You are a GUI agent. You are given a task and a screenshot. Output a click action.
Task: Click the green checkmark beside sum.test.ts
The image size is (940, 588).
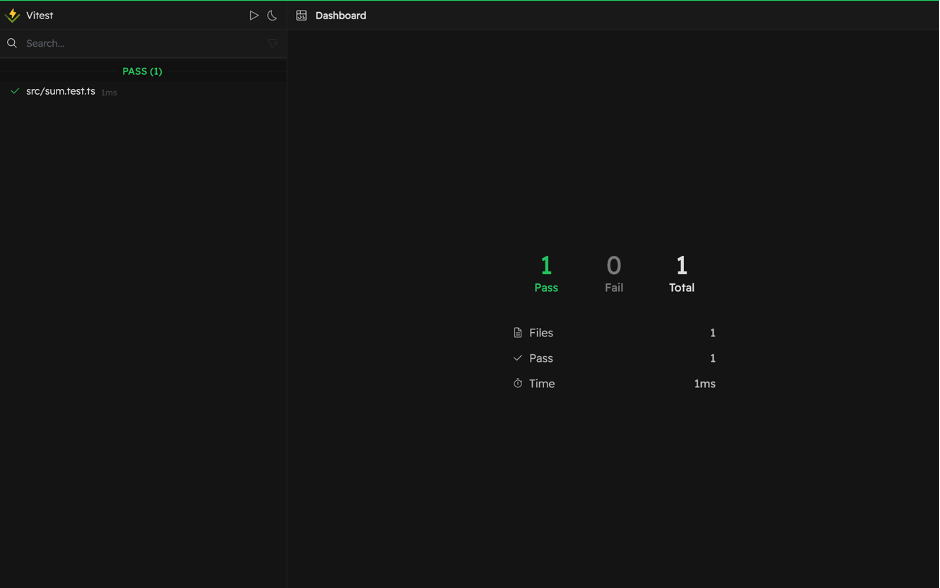(15, 91)
